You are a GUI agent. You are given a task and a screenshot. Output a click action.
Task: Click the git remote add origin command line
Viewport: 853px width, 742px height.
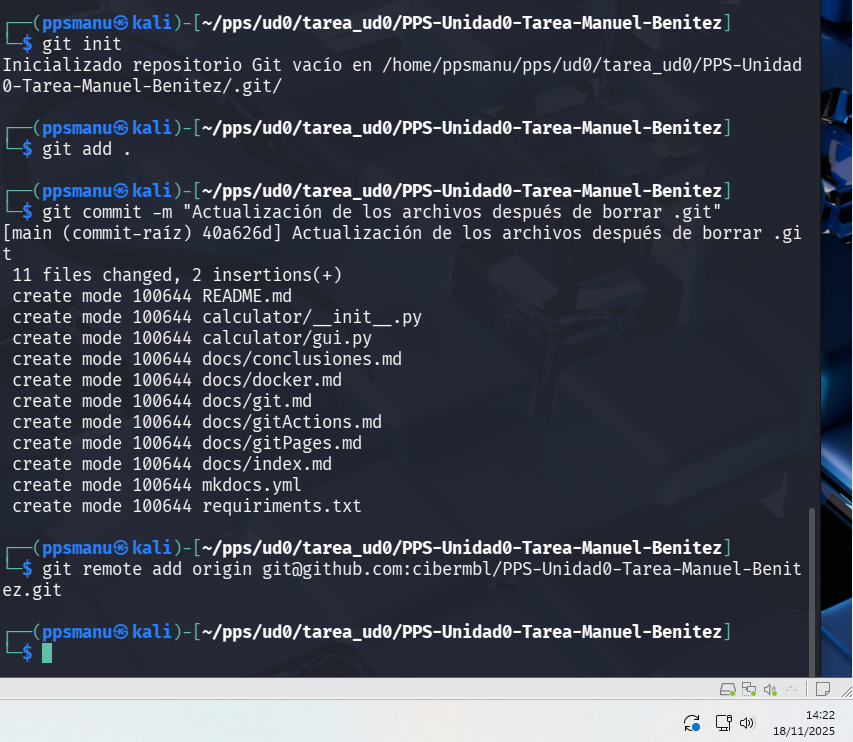coord(402,579)
